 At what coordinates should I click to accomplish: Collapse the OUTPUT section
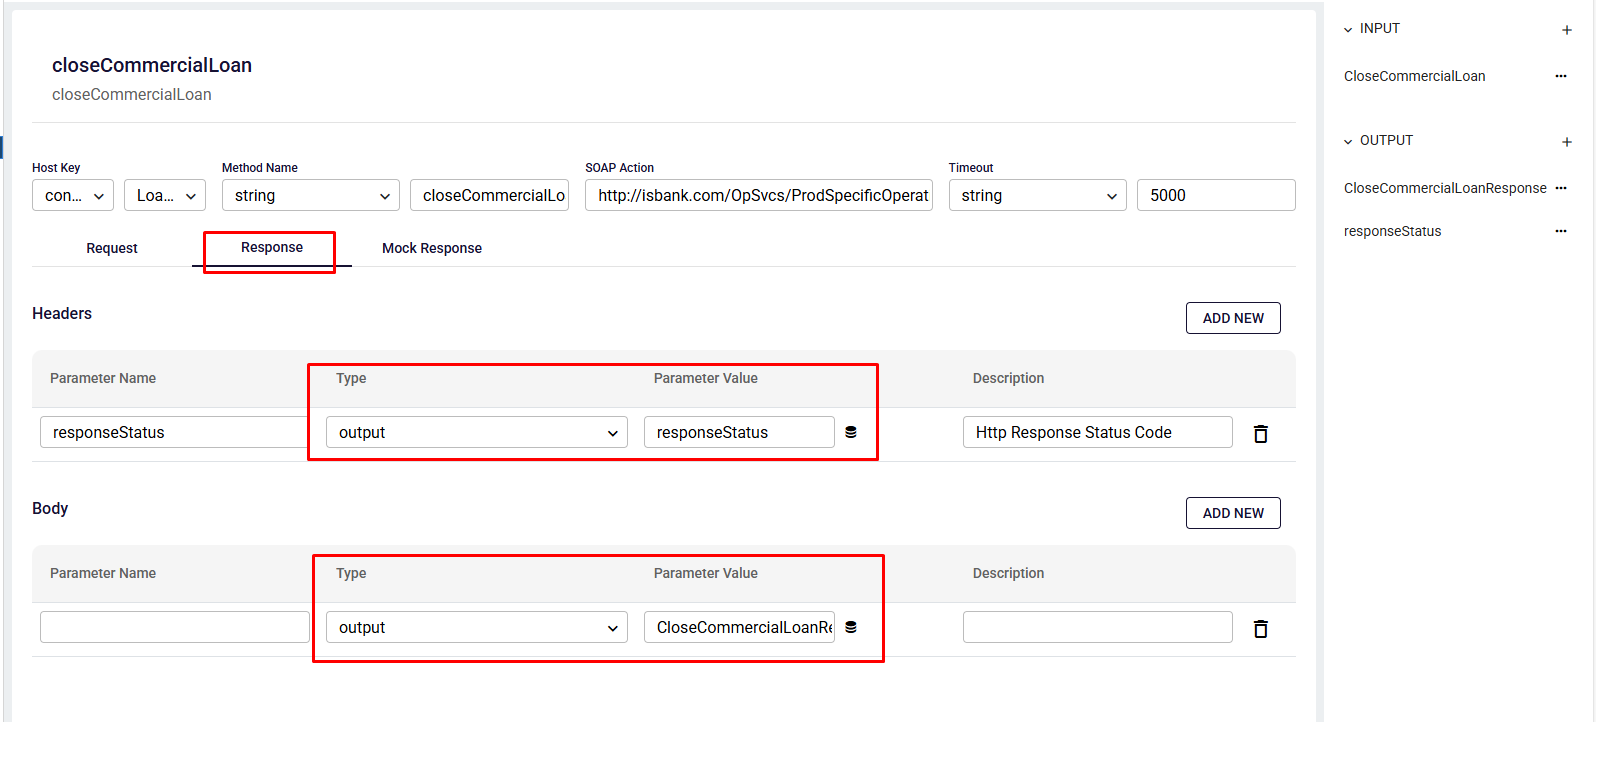coord(1348,142)
